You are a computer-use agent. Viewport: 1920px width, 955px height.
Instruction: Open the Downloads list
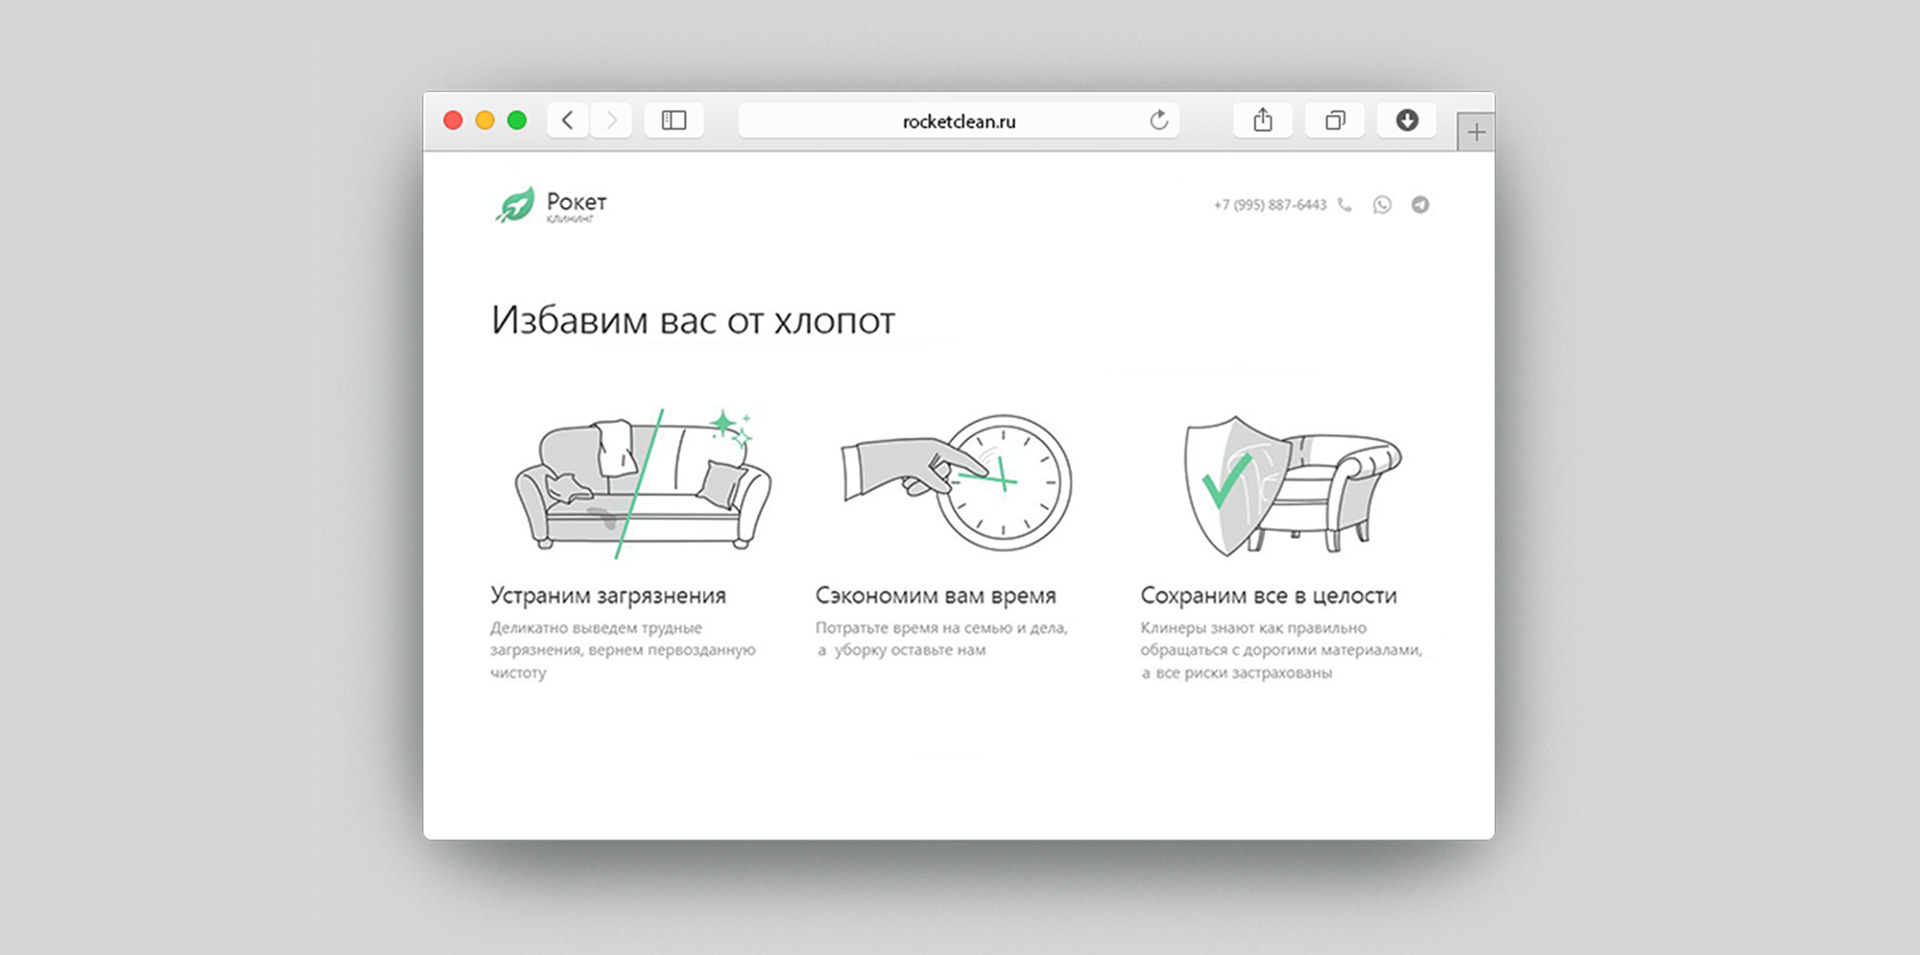(1407, 121)
